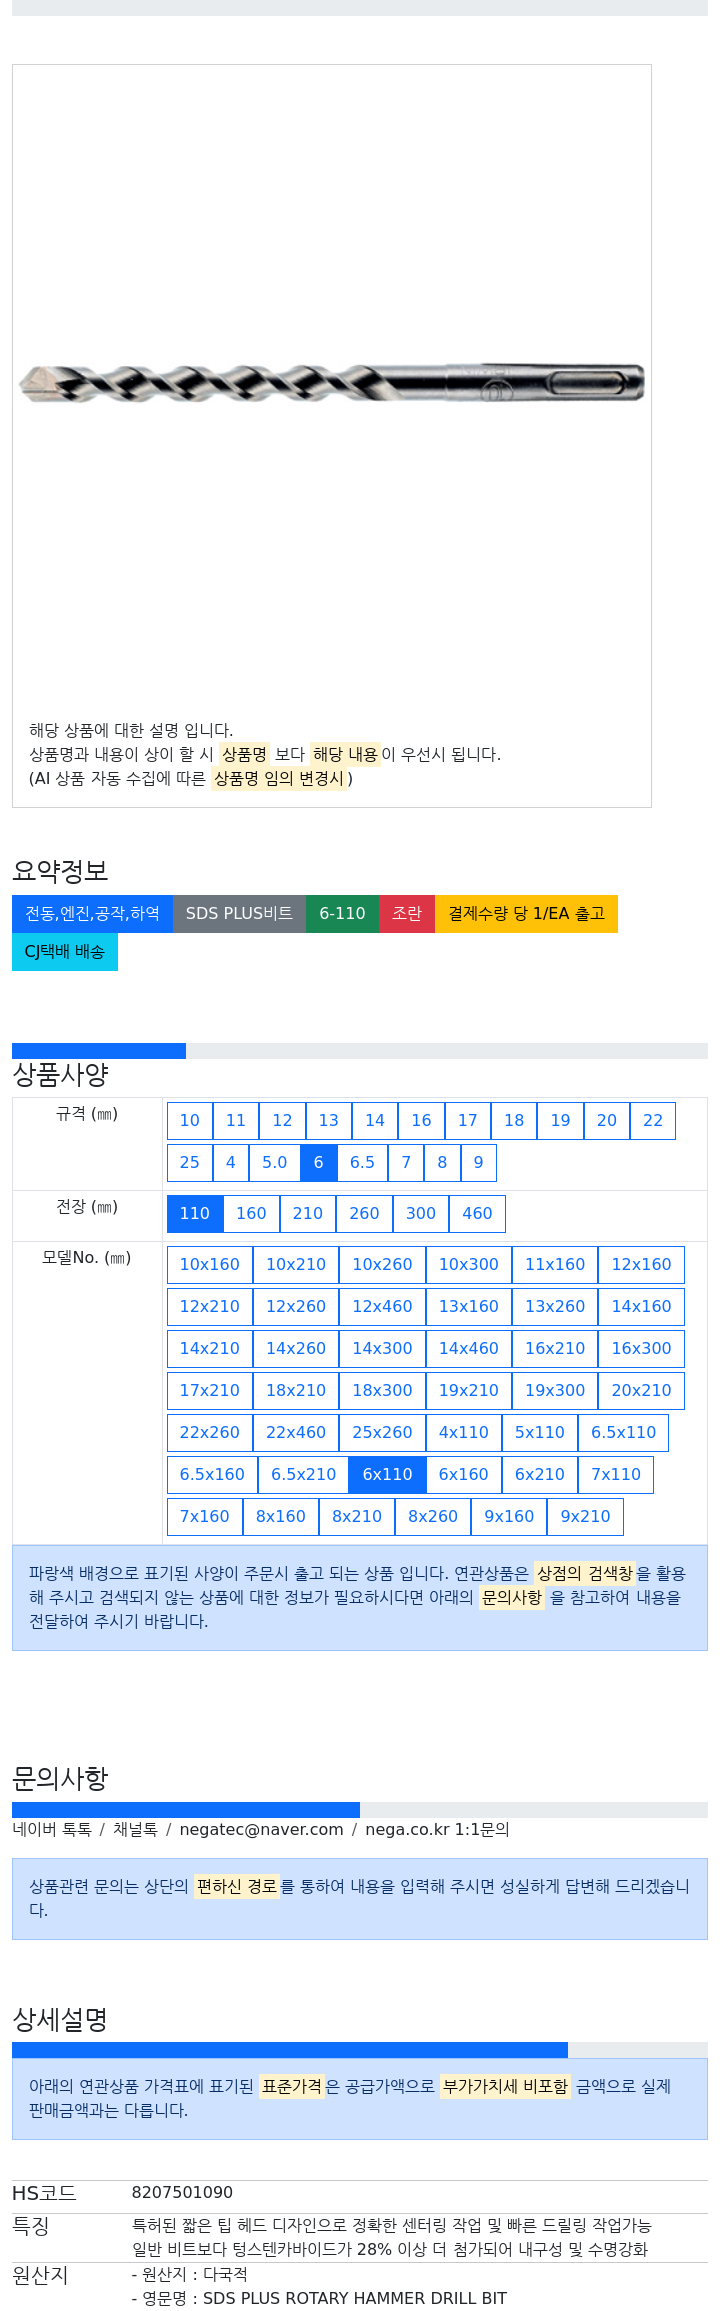Click model 19x300 option
This screenshot has width=720, height=2311.
click(x=555, y=1390)
